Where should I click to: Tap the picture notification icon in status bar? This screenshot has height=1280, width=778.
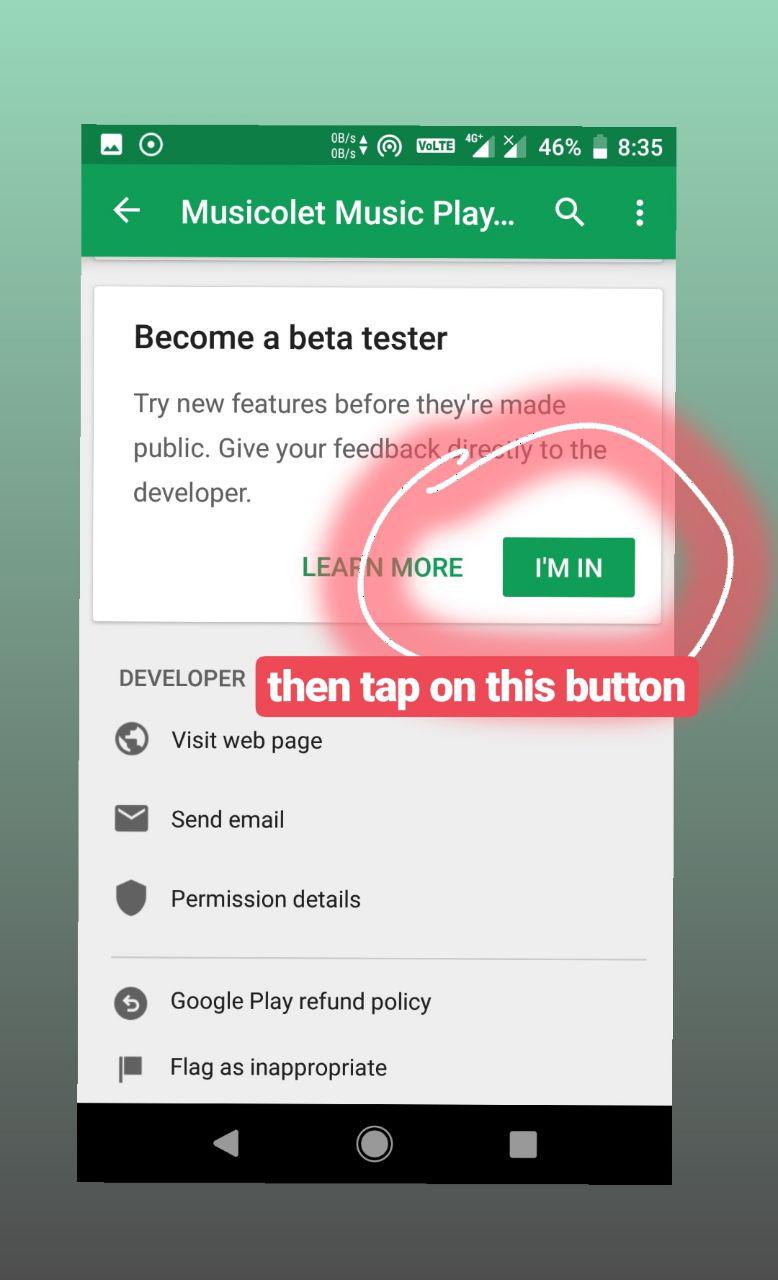tap(111, 145)
